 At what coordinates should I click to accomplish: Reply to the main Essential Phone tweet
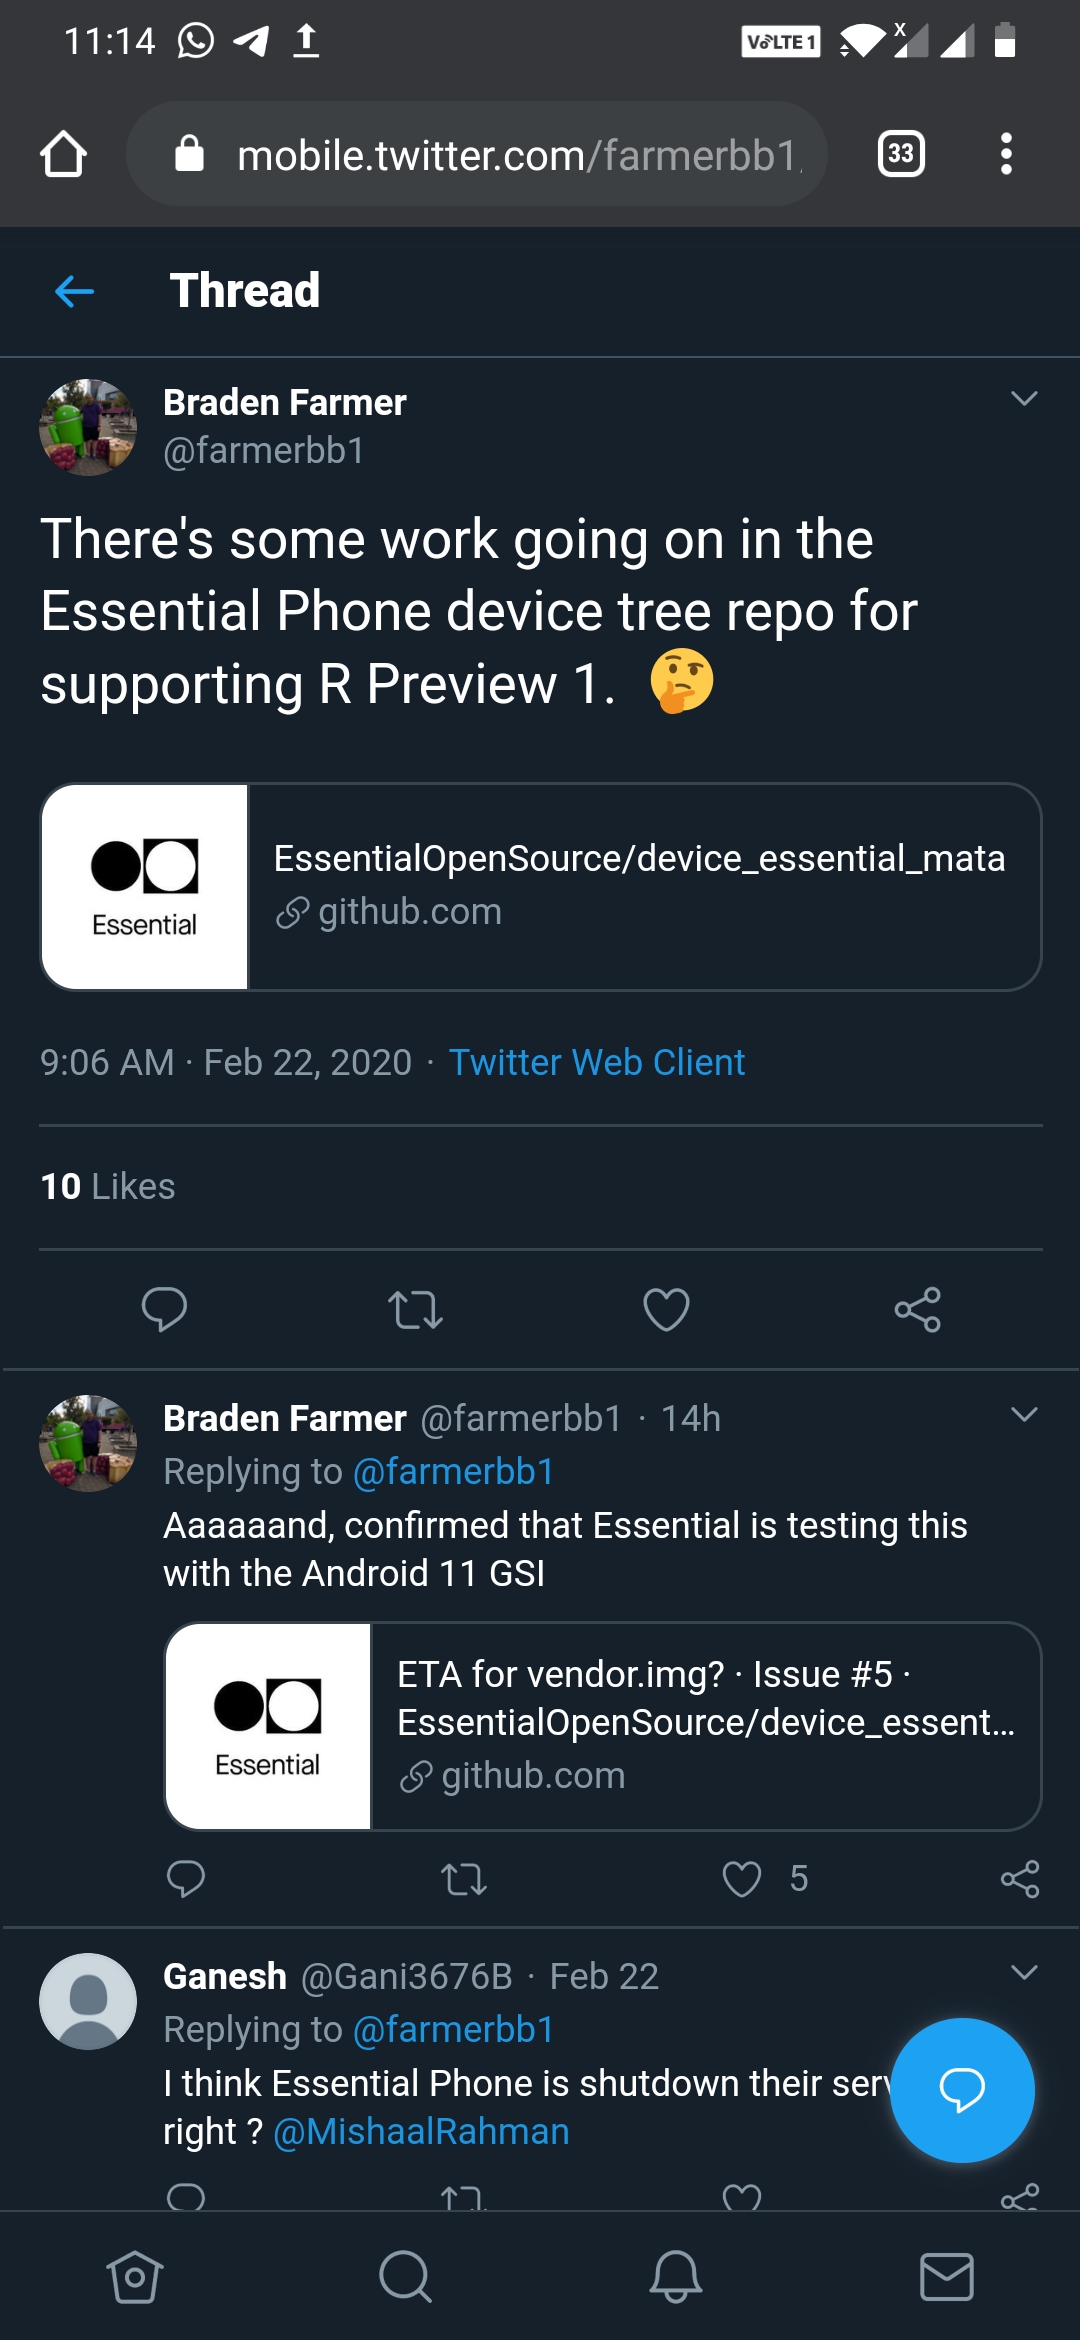(x=165, y=1309)
